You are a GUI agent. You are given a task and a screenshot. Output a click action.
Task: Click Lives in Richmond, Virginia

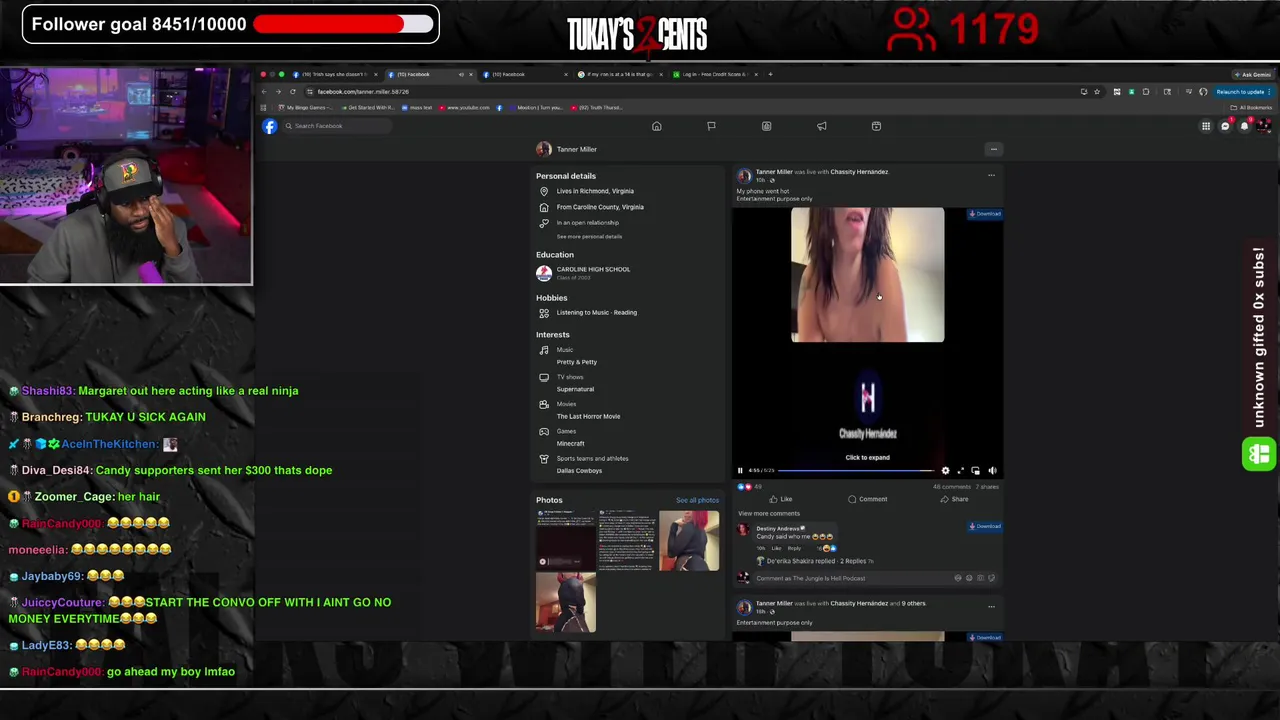click(x=595, y=191)
